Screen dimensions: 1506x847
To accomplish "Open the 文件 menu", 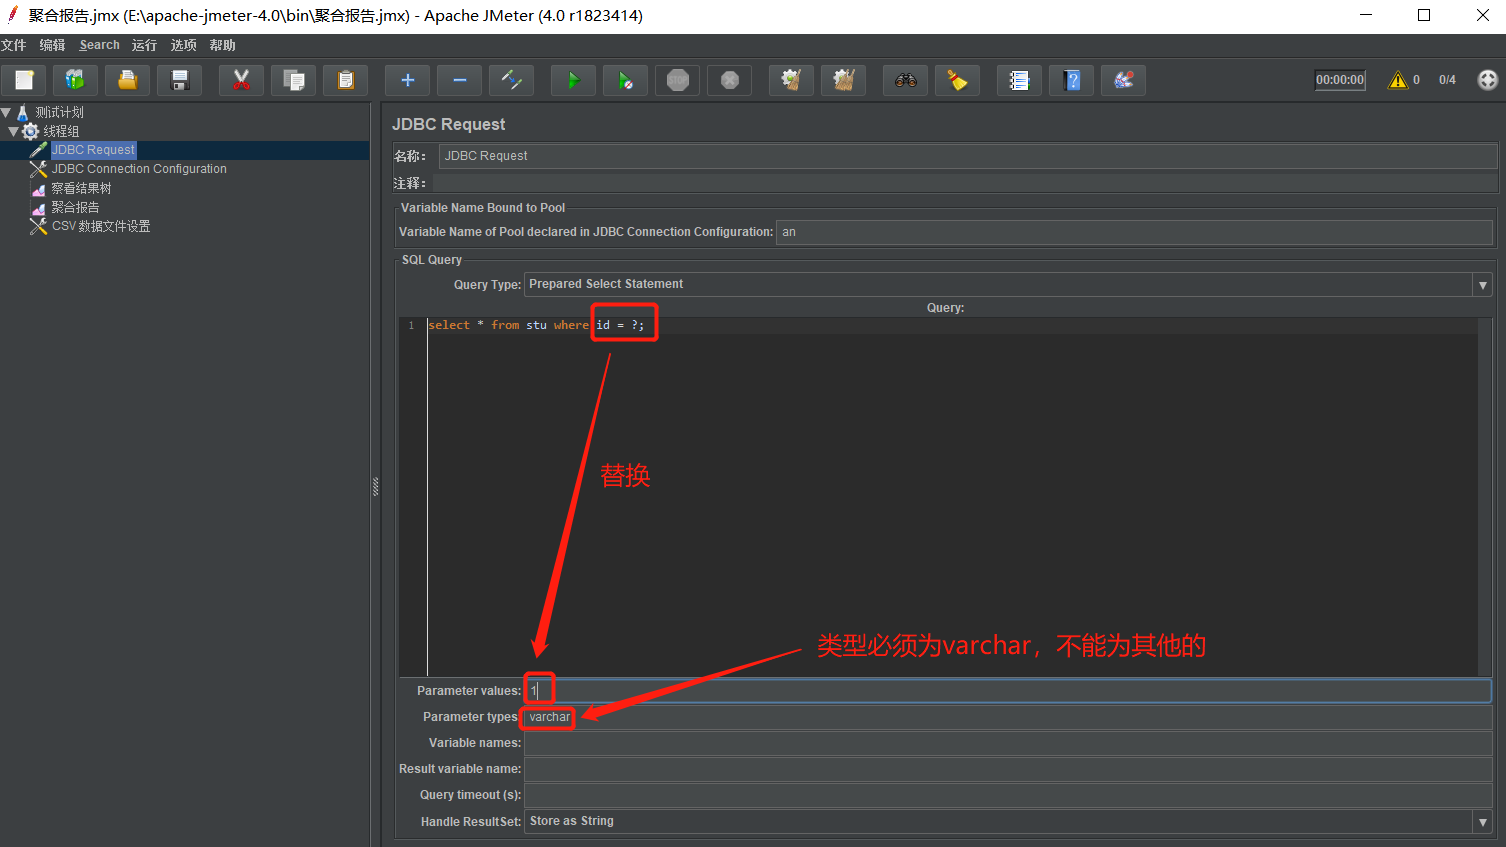I will 14,45.
